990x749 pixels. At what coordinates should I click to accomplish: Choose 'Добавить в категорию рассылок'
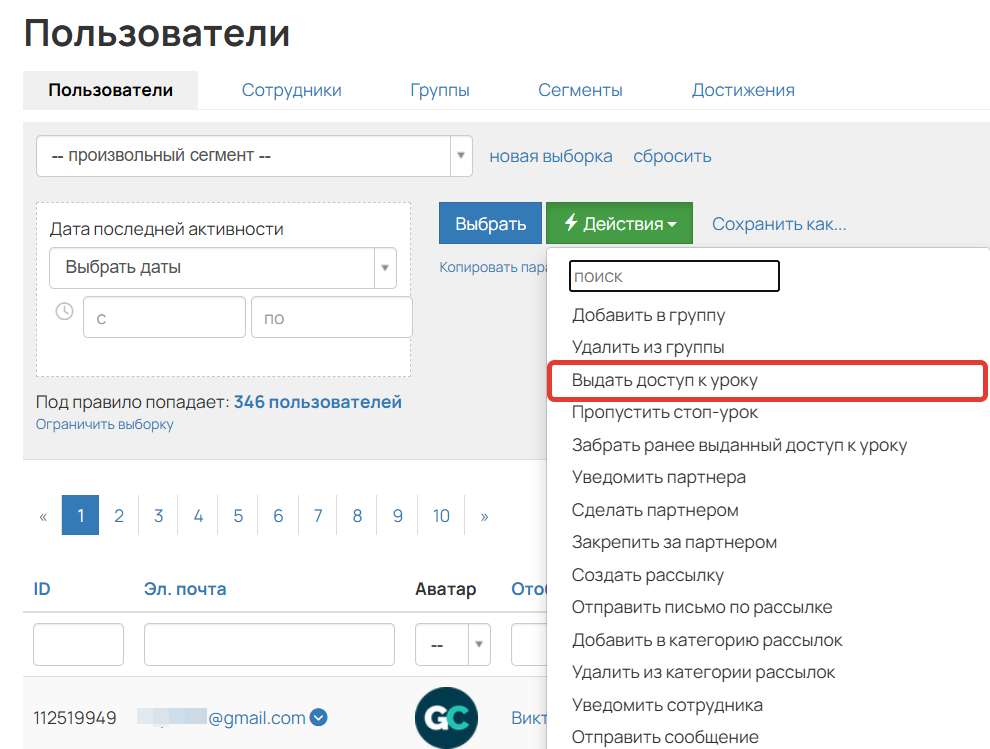tap(707, 640)
